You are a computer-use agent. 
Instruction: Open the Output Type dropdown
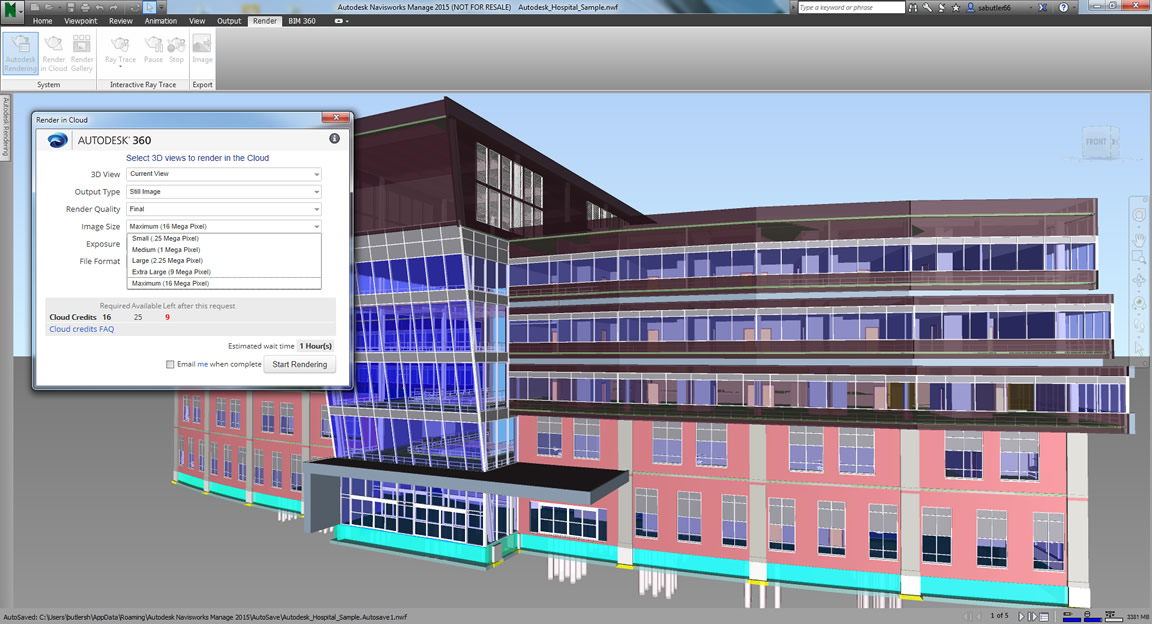pyautogui.click(x=224, y=192)
